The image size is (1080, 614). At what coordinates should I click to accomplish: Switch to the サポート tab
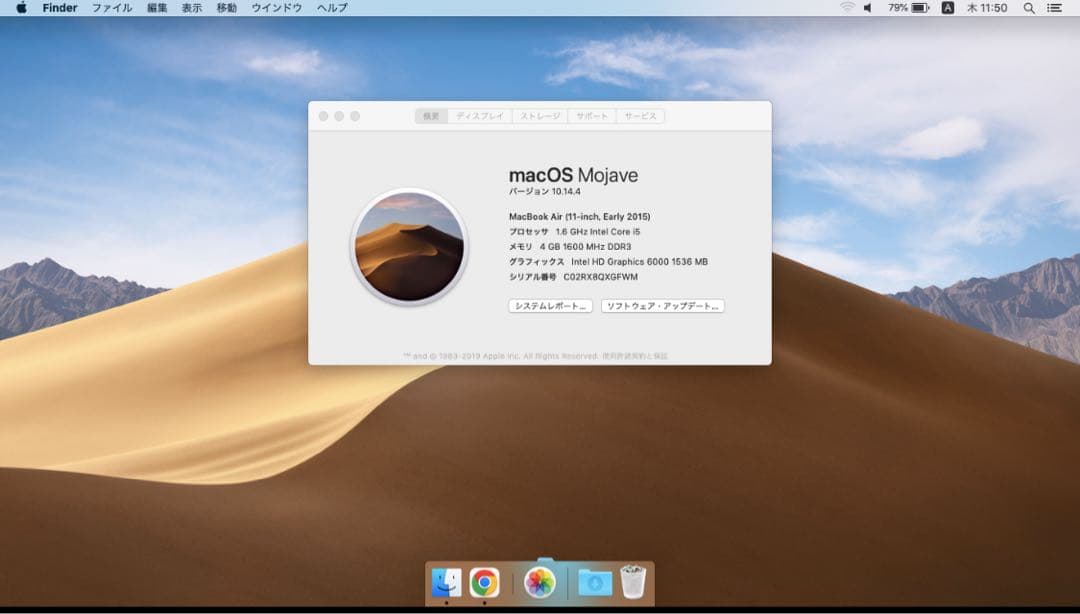(x=592, y=116)
